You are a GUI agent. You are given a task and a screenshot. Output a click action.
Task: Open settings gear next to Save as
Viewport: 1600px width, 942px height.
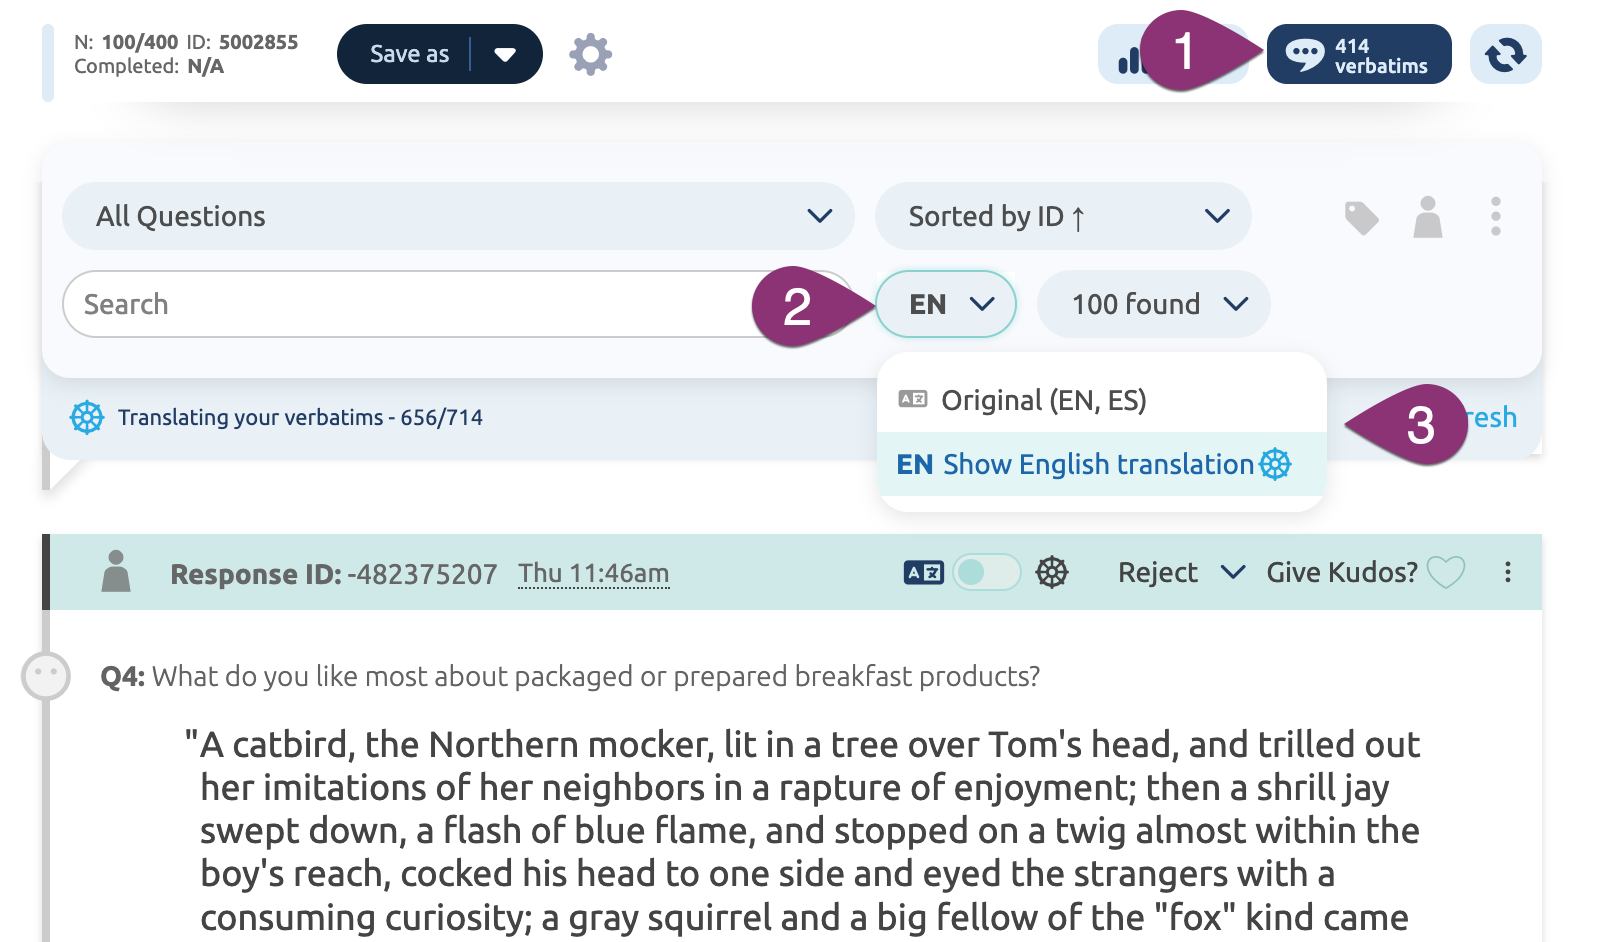pos(590,54)
